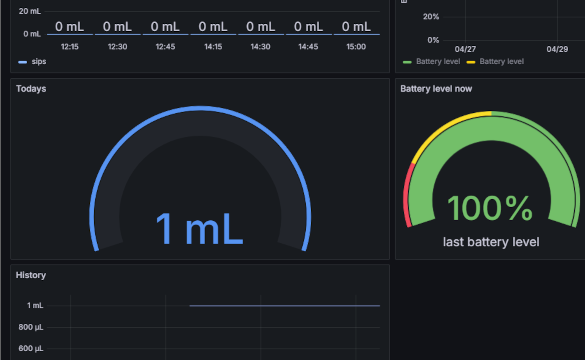585x360 pixels.
Task: Click the 14:15 time axis label
Action: 213,47
